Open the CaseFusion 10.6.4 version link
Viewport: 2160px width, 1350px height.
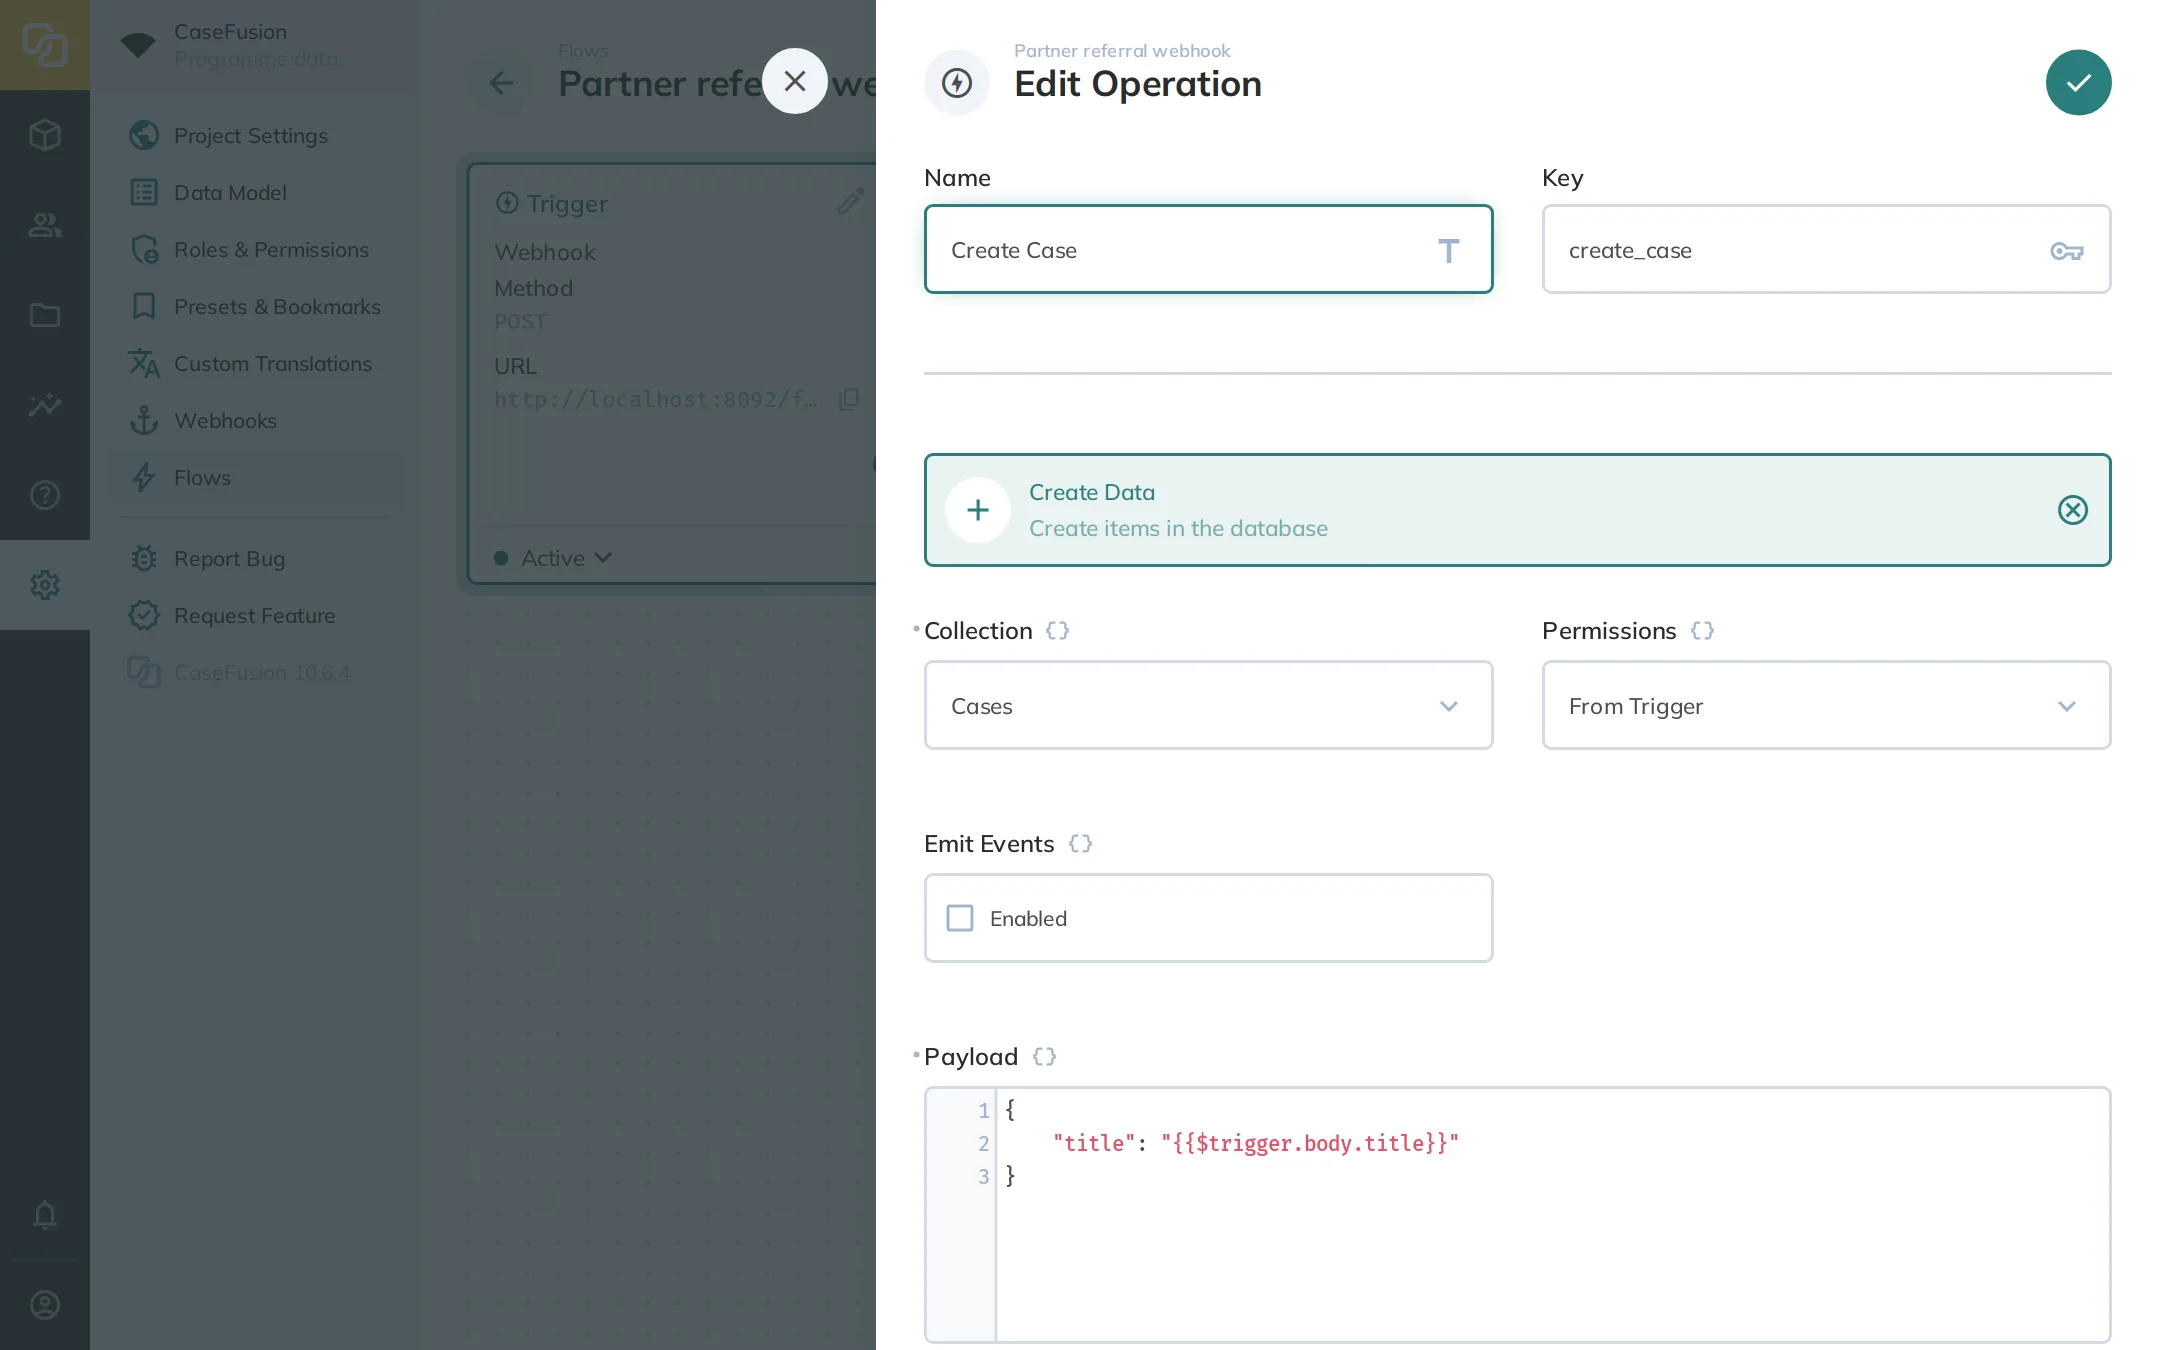[x=255, y=673]
